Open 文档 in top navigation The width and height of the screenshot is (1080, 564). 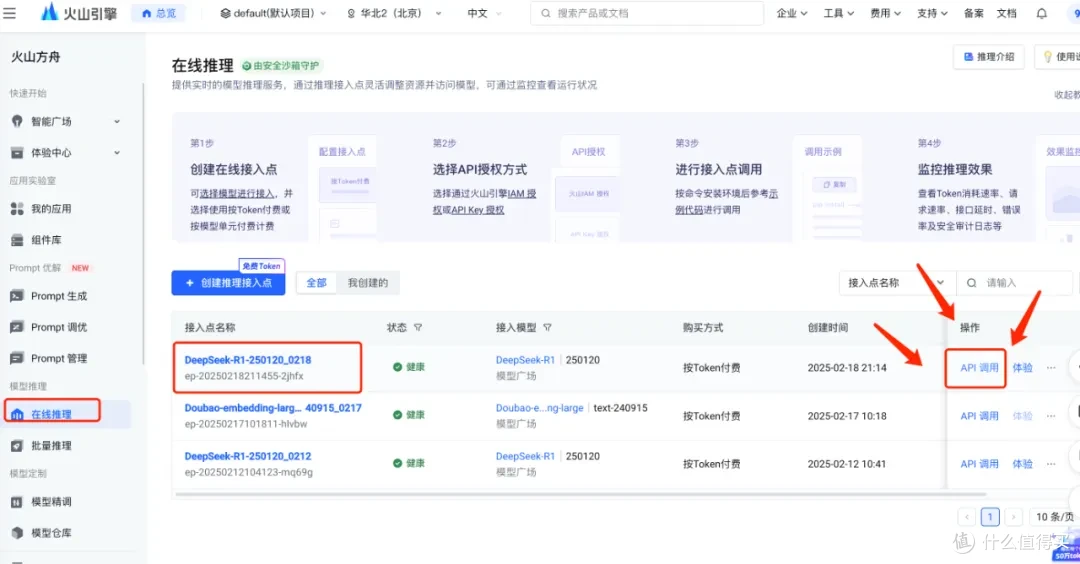coord(1006,13)
